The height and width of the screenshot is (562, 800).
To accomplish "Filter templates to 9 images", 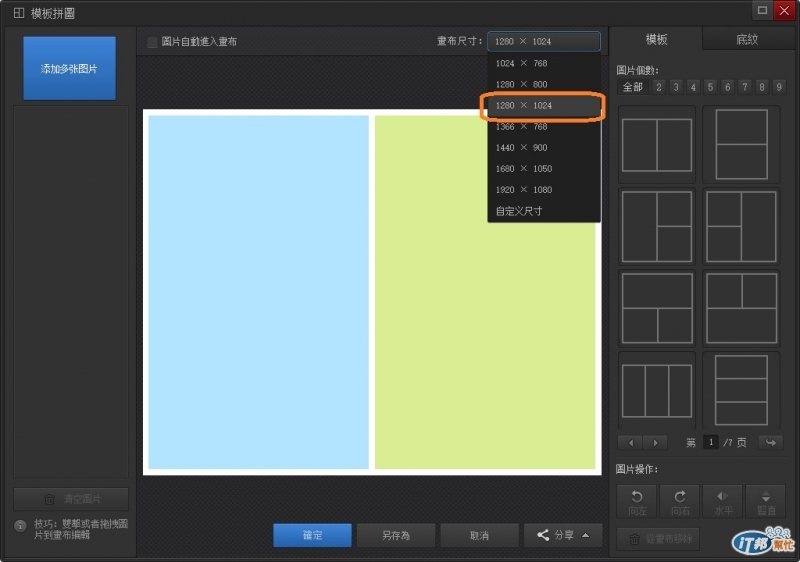I will coord(779,87).
